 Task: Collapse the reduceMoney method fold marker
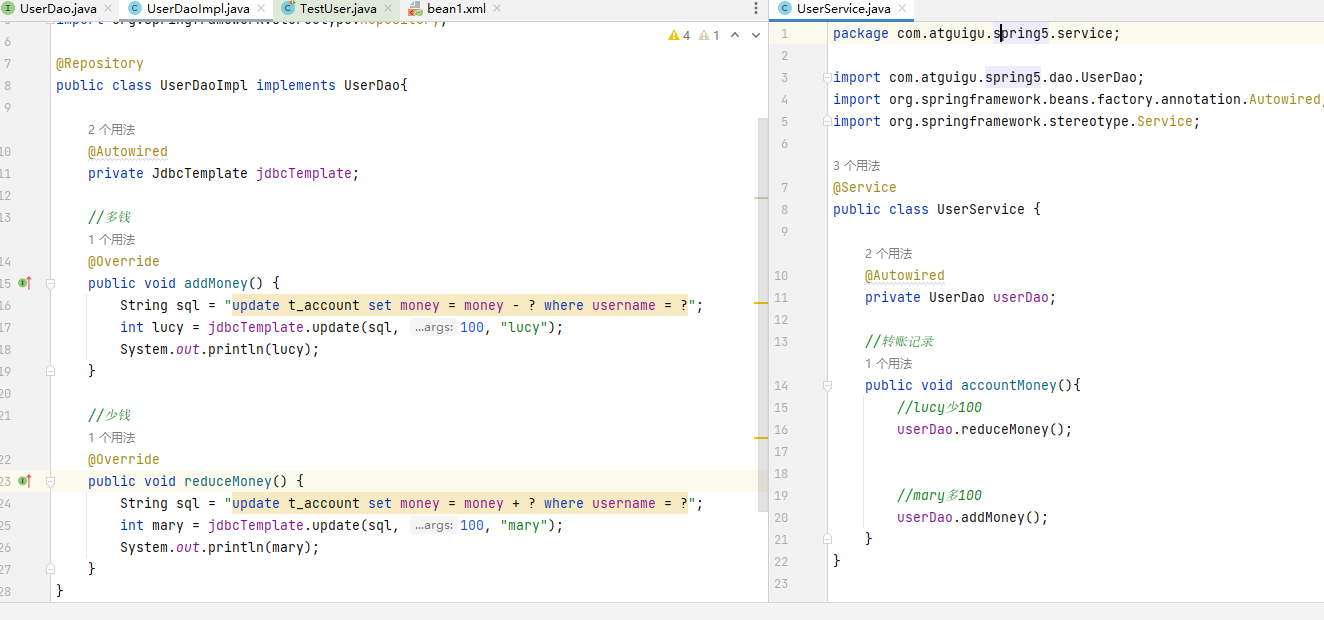tap(50, 481)
